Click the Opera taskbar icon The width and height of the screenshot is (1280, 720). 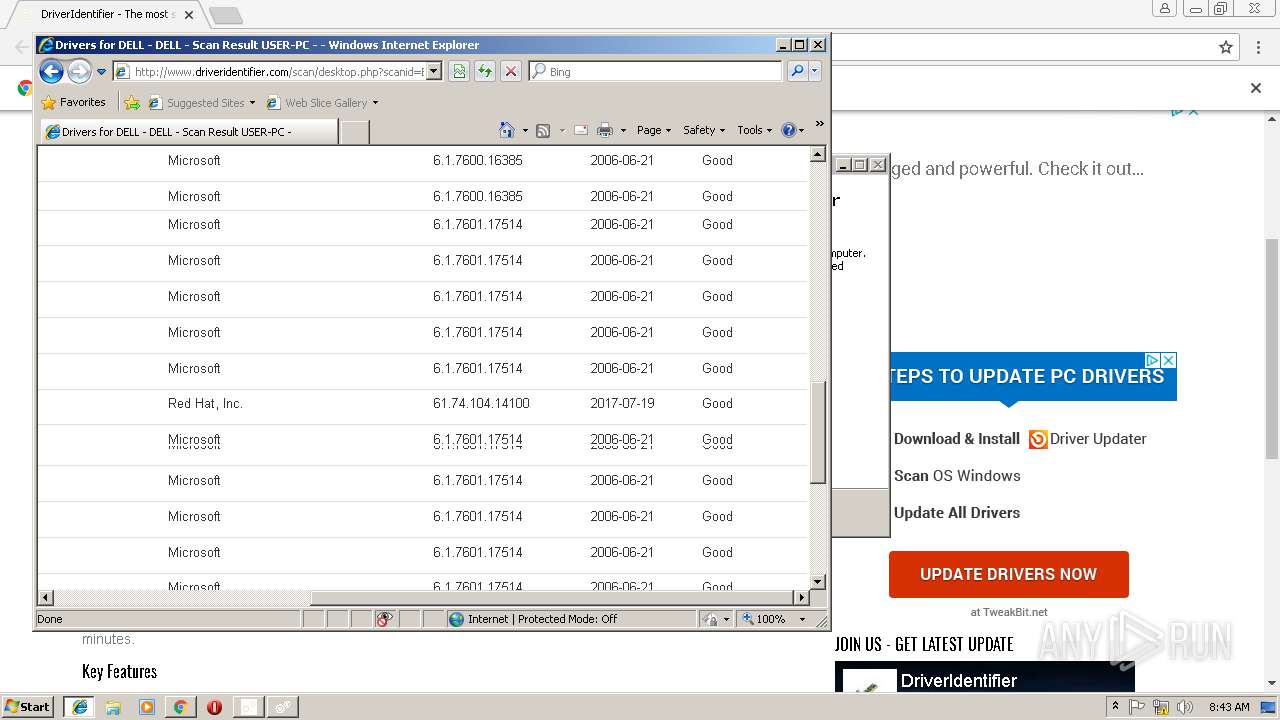point(214,707)
